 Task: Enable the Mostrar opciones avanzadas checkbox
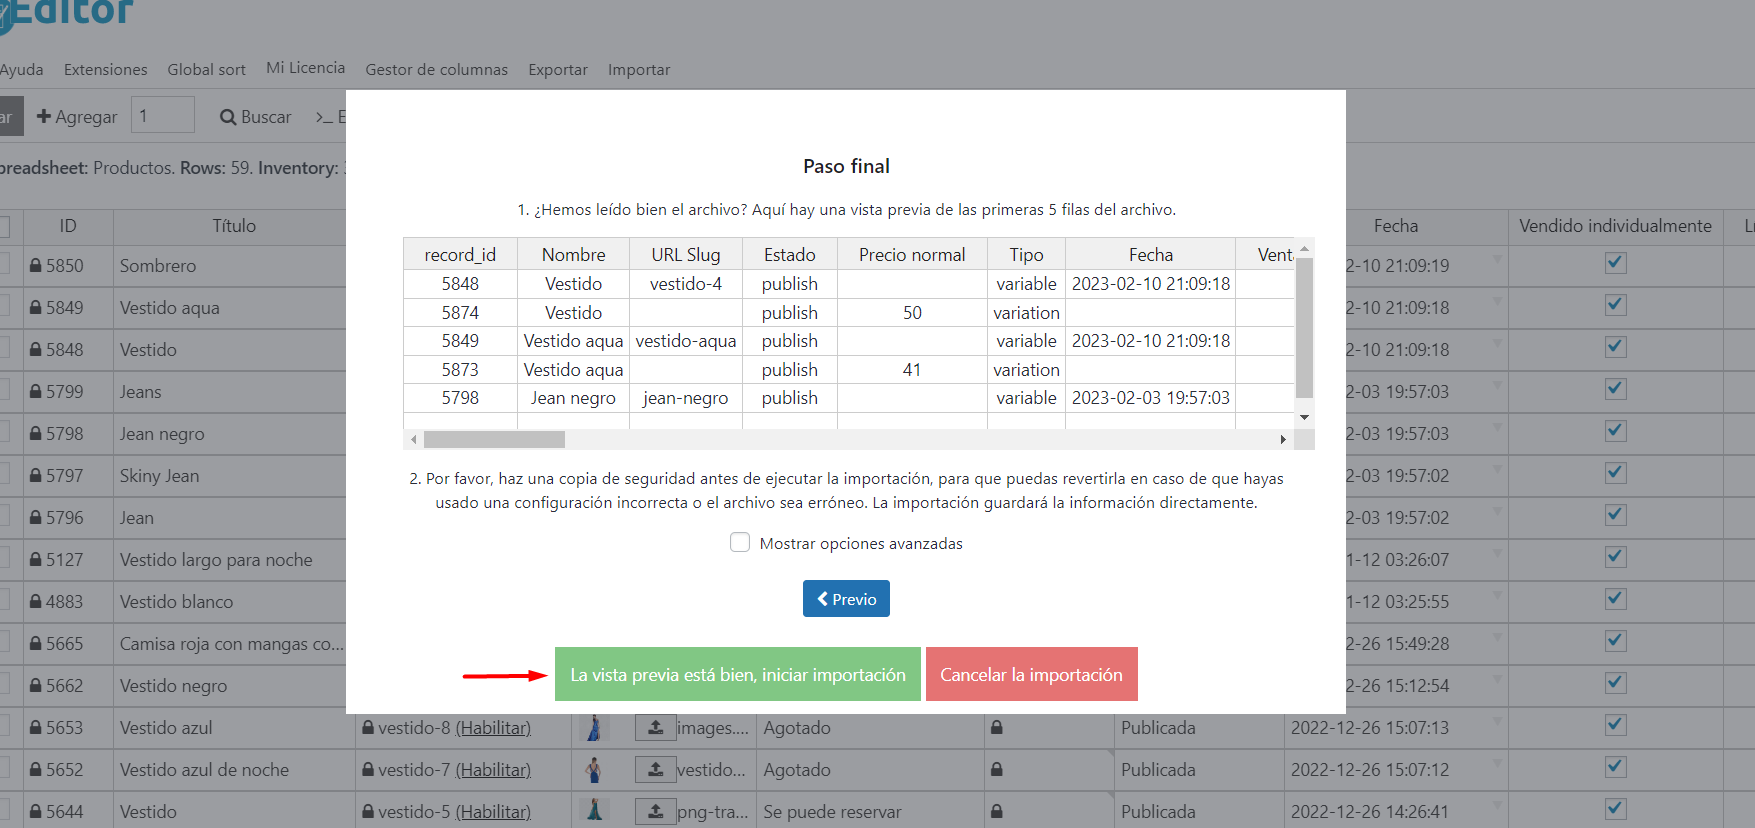click(x=740, y=543)
